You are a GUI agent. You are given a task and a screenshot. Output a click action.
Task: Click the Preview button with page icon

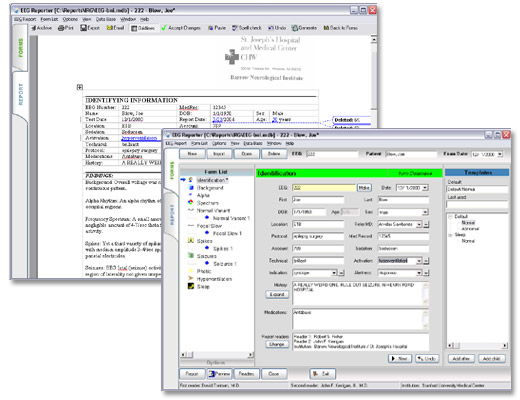[x=219, y=374]
